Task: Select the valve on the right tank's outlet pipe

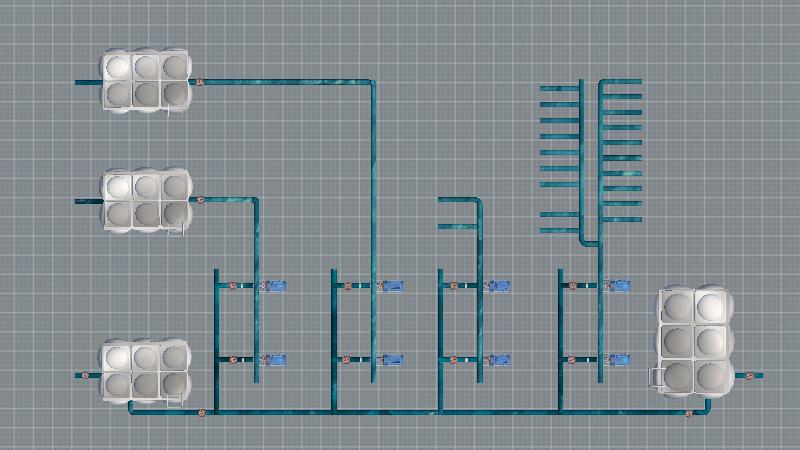Action: (747, 375)
